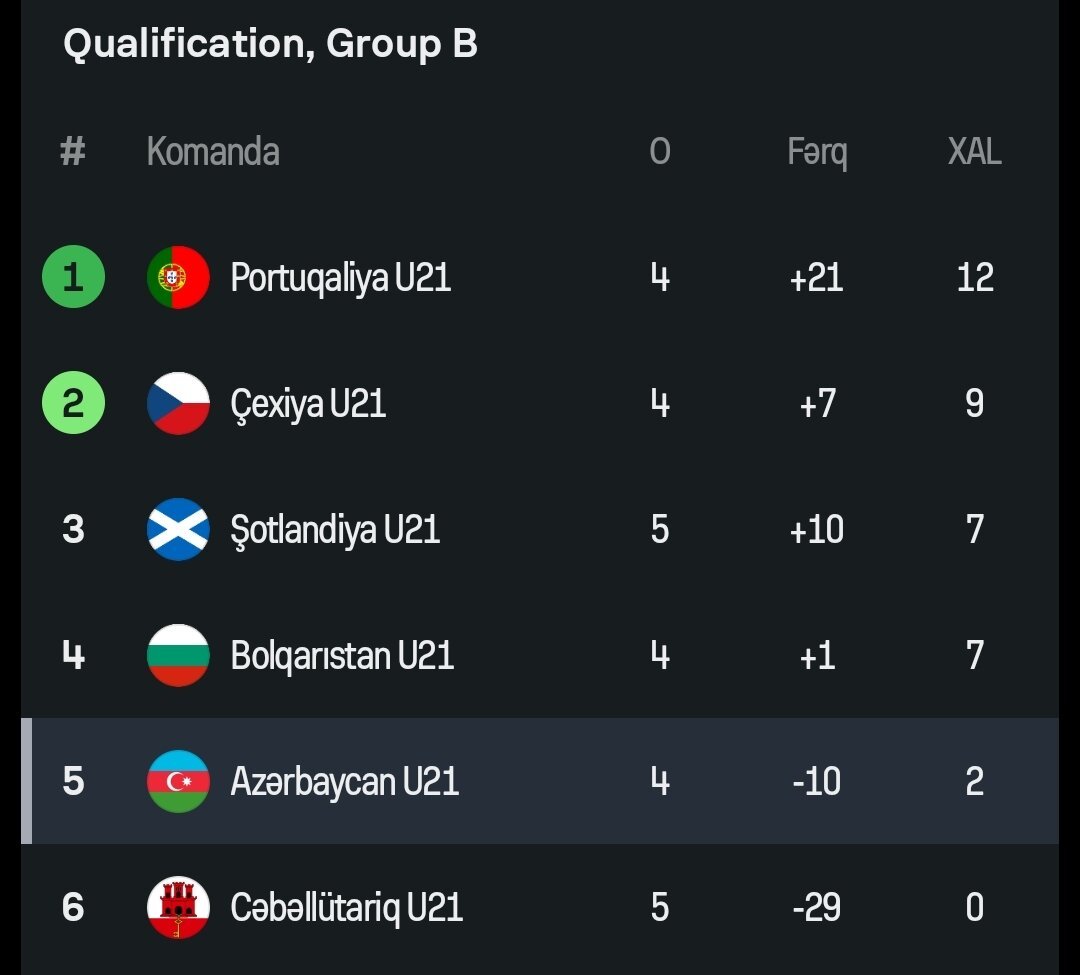Click the Qualification, Group B title

coord(270,45)
